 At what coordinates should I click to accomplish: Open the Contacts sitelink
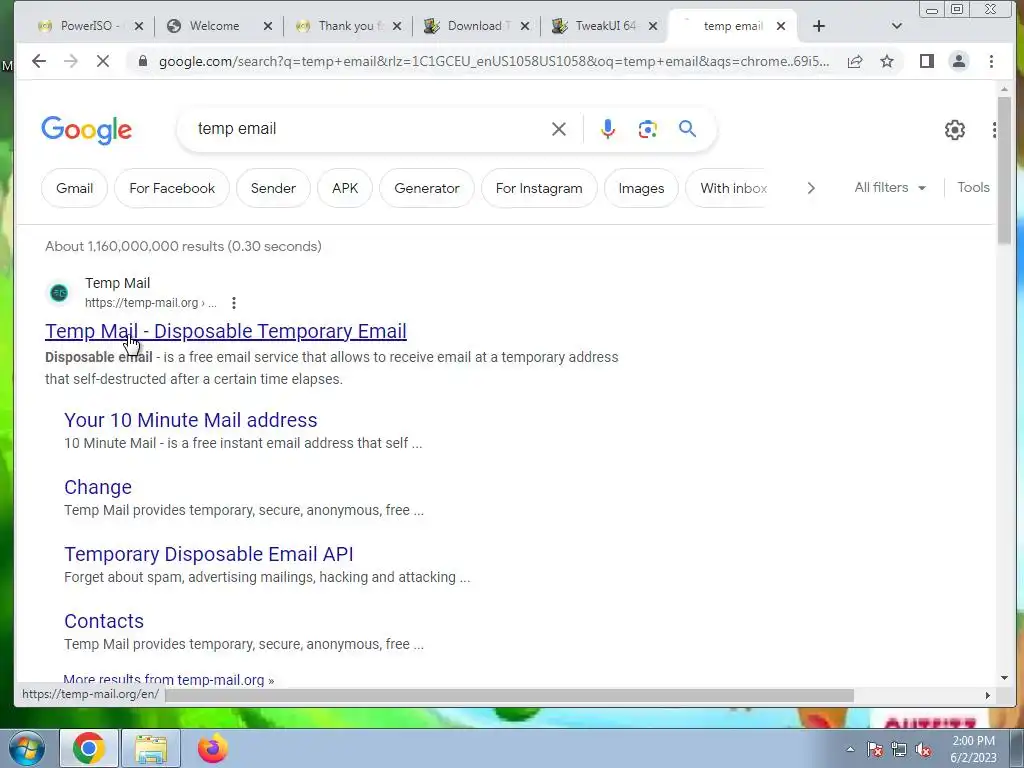click(104, 621)
